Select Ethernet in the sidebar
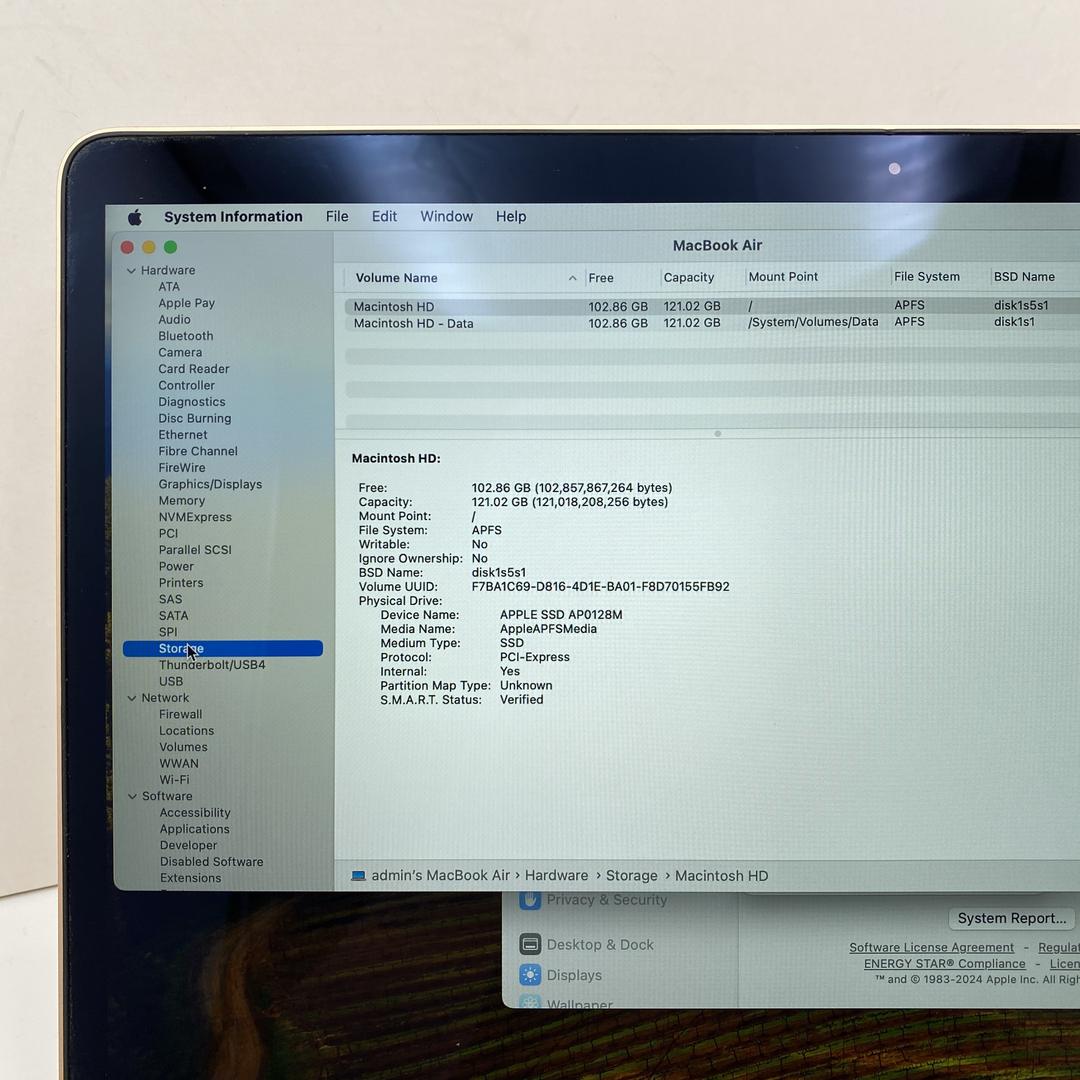This screenshot has height=1080, width=1080. (183, 435)
